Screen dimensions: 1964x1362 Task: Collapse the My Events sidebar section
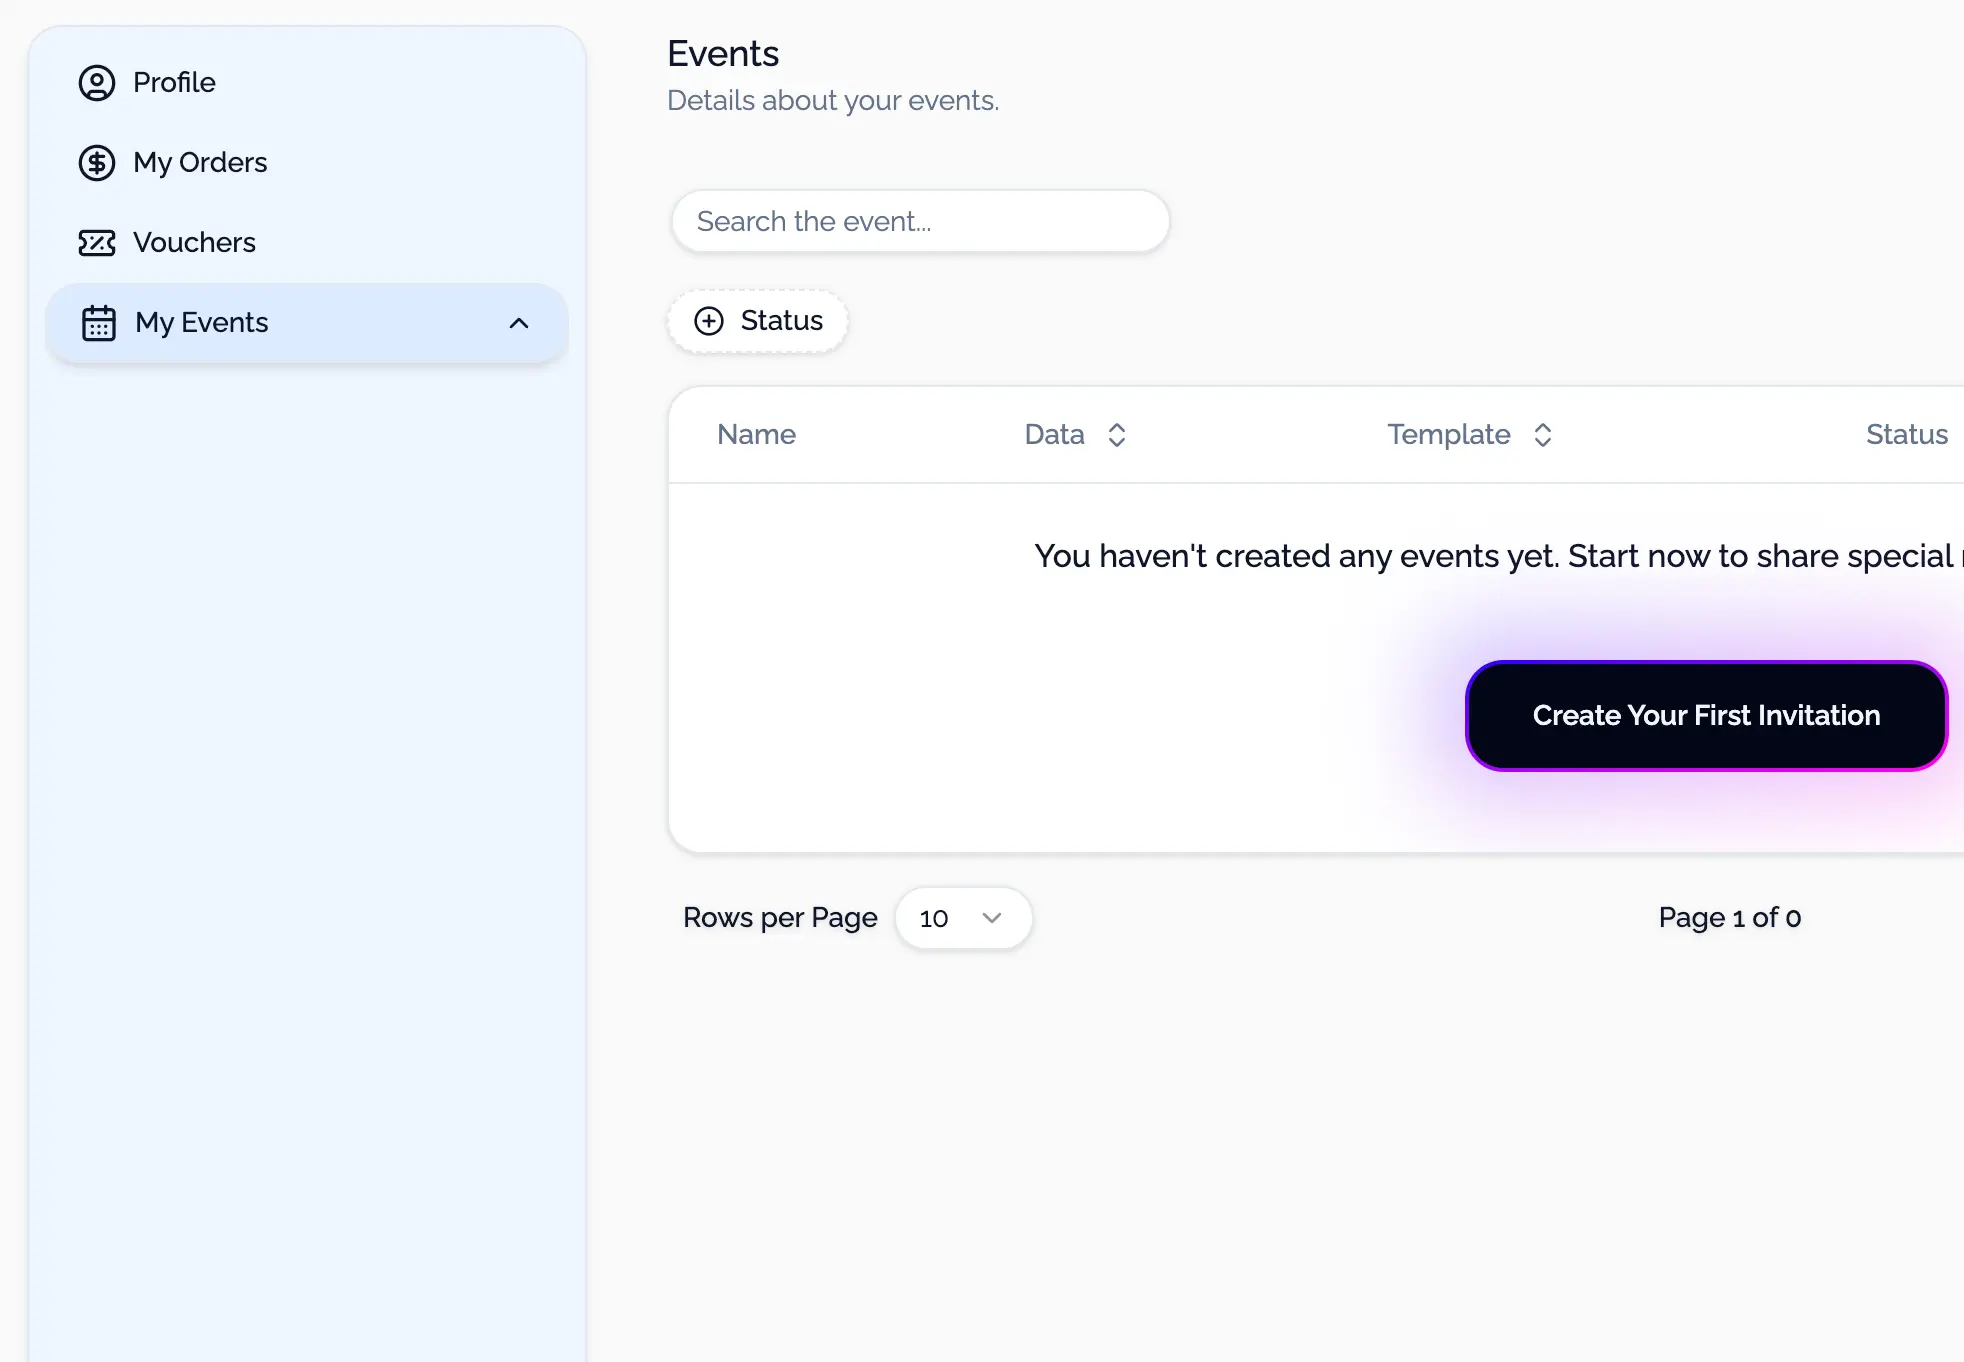click(521, 322)
